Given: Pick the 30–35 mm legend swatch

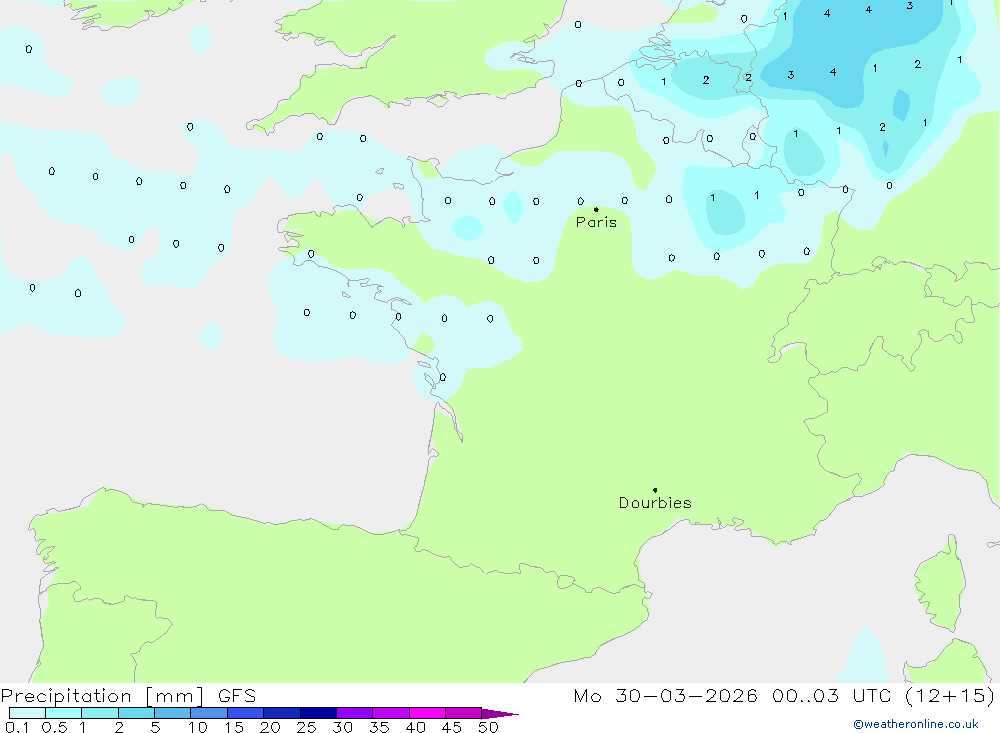Looking at the screenshot, I should pyautogui.click(x=355, y=713).
